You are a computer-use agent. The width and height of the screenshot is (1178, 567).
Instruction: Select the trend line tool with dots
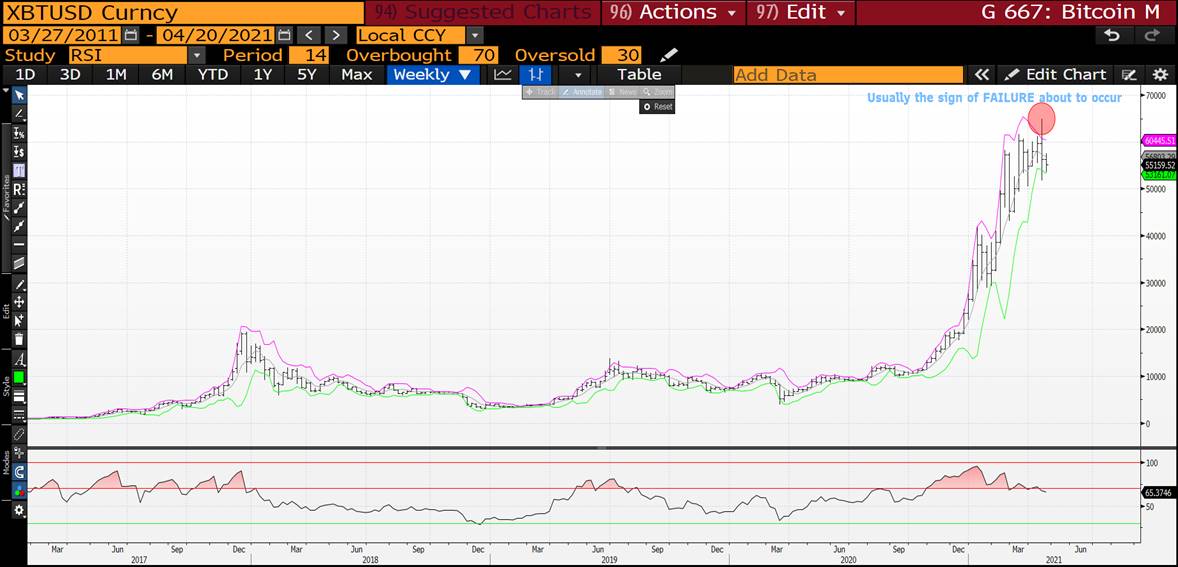[20, 207]
